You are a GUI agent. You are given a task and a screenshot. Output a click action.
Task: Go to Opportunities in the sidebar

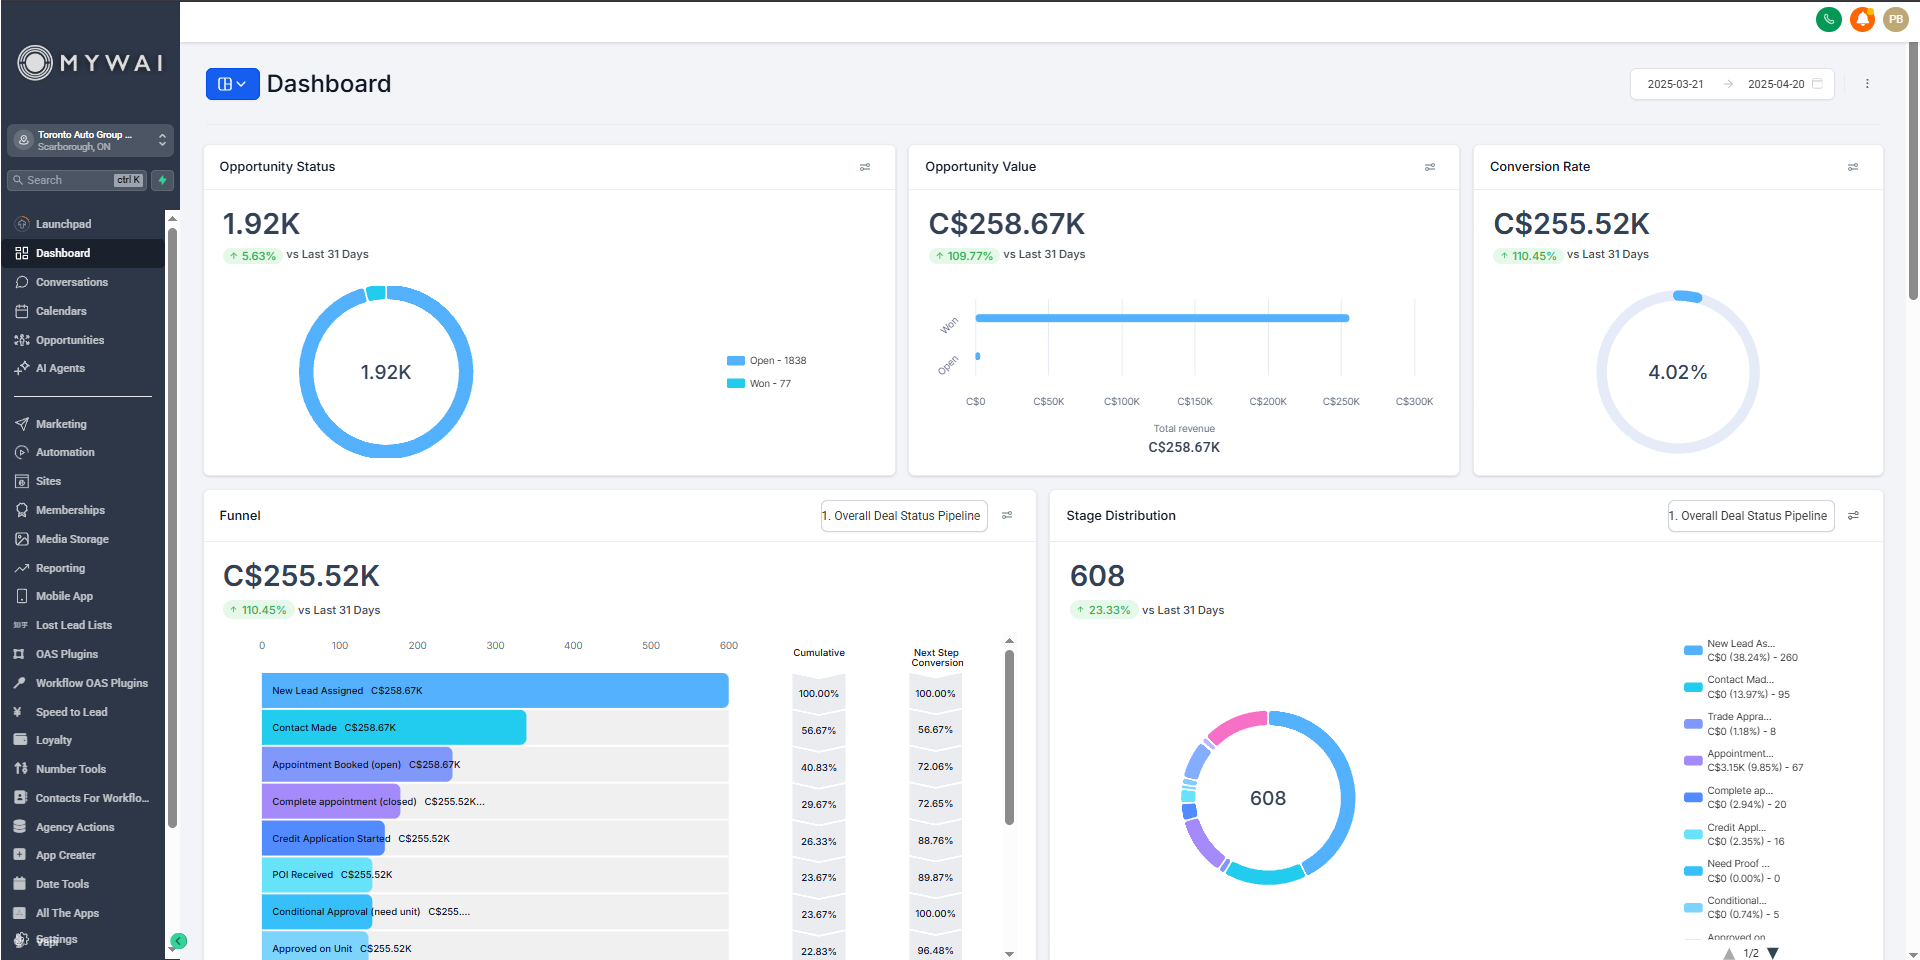[70, 340]
